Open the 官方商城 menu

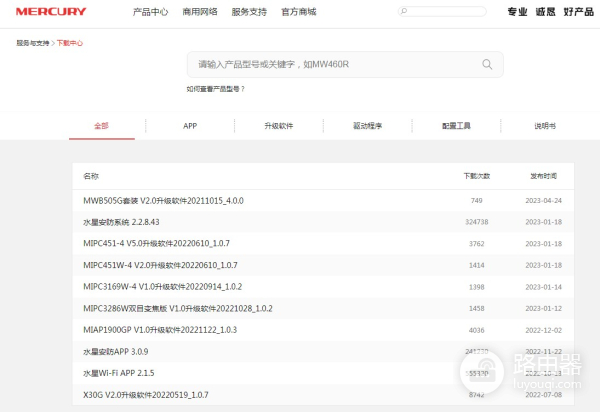tap(299, 12)
